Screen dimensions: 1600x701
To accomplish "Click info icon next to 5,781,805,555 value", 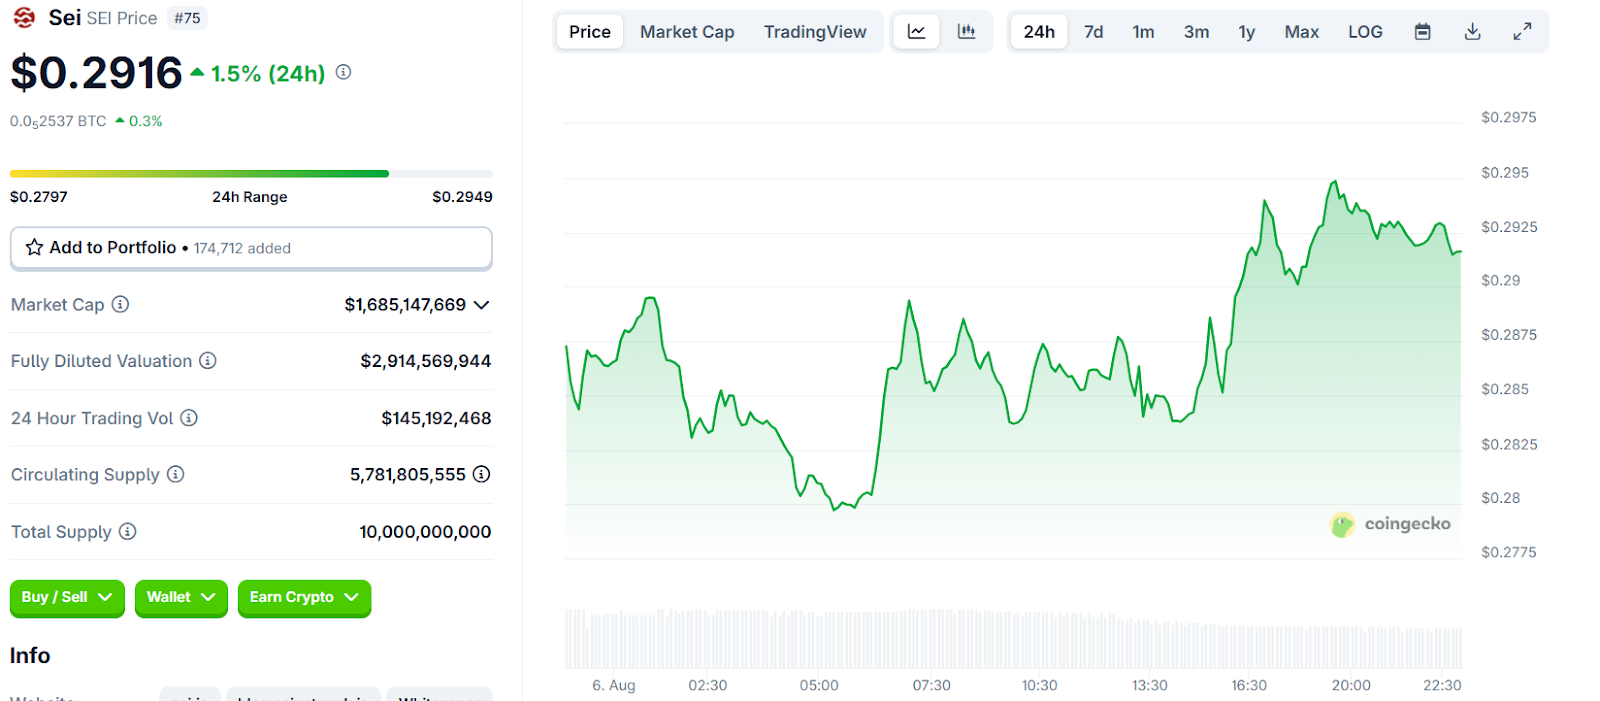I will coord(481,474).
